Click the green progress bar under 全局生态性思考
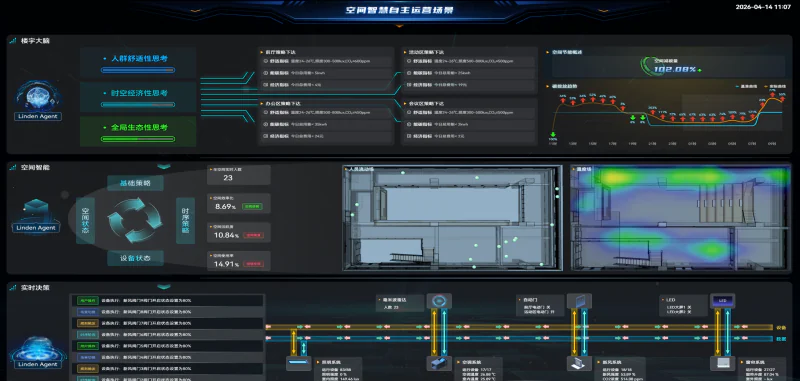The height and width of the screenshot is (381, 800). point(138,139)
